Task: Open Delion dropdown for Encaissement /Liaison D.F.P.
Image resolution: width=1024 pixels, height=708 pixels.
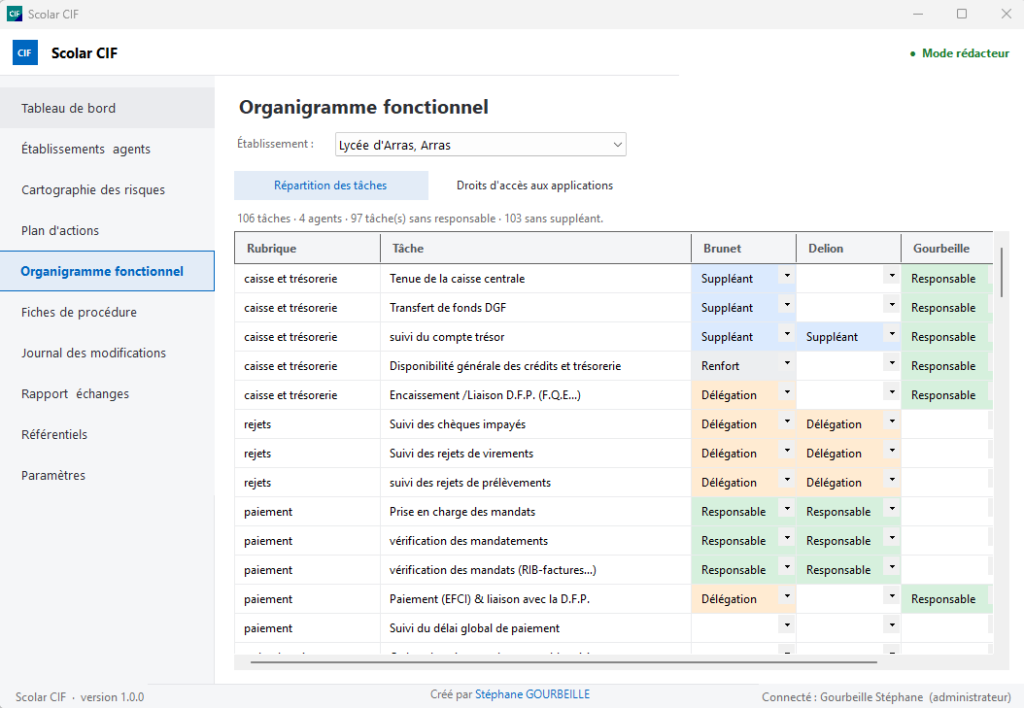Action: coord(892,392)
